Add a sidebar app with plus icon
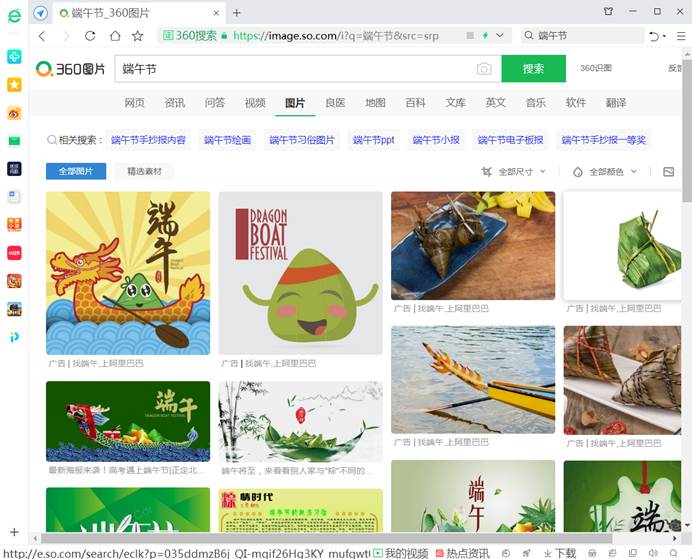The image size is (692, 559). click(14, 533)
